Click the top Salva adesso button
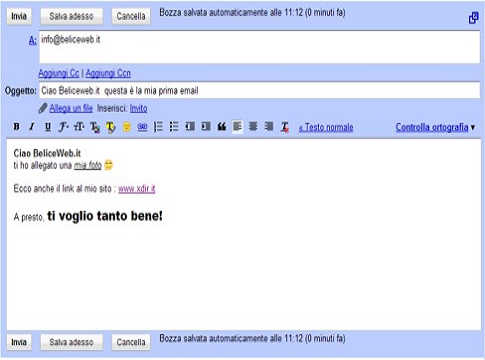 (71, 16)
